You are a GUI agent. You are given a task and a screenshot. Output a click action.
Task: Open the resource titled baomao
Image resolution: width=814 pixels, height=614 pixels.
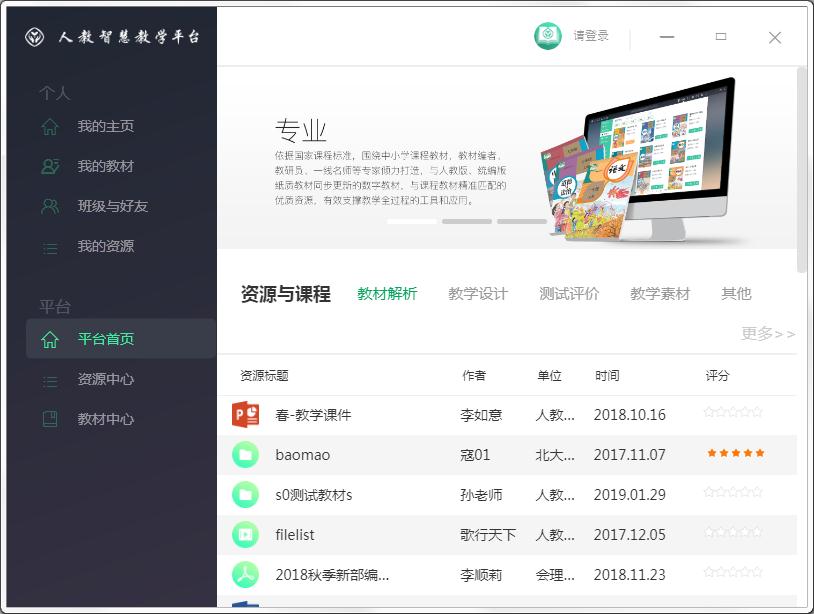(303, 455)
